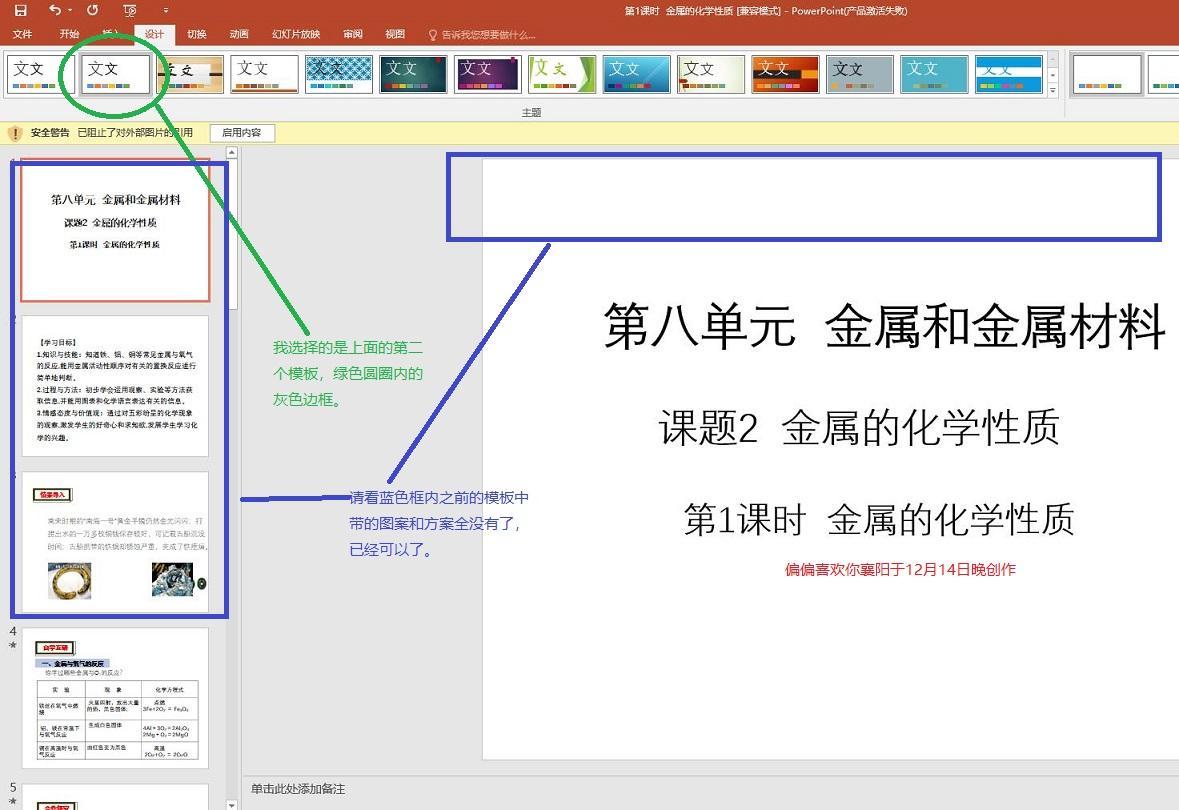Open the Customize Quick Access Toolbar dropdown
The height and width of the screenshot is (810, 1179).
(165, 11)
